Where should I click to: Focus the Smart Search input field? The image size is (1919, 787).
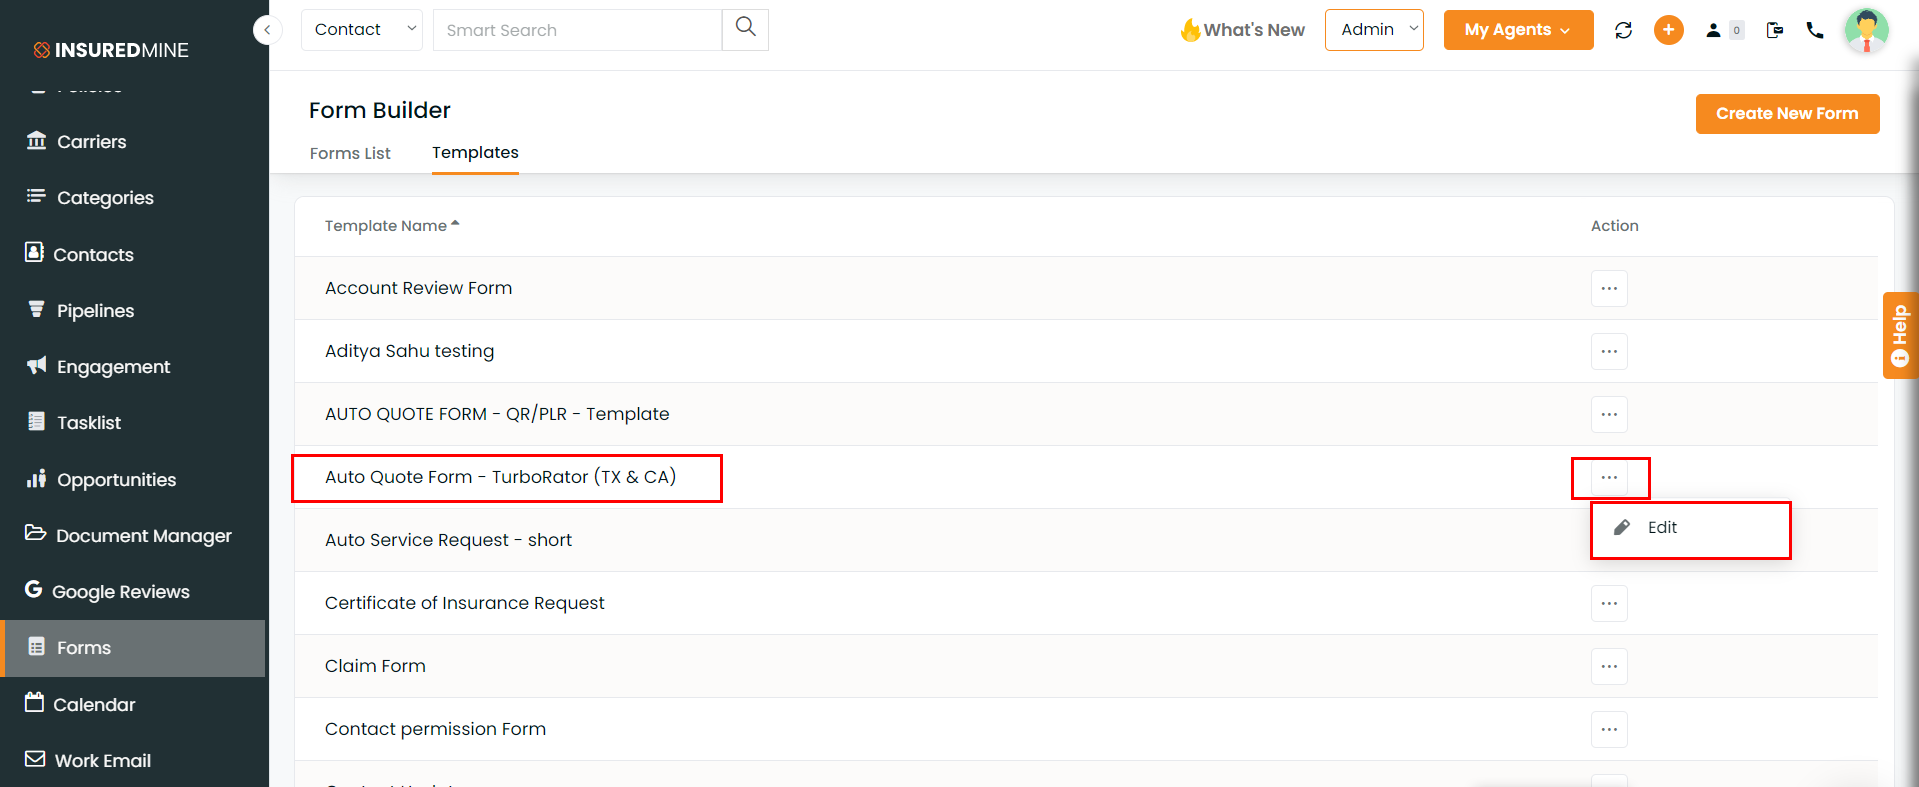(x=577, y=30)
